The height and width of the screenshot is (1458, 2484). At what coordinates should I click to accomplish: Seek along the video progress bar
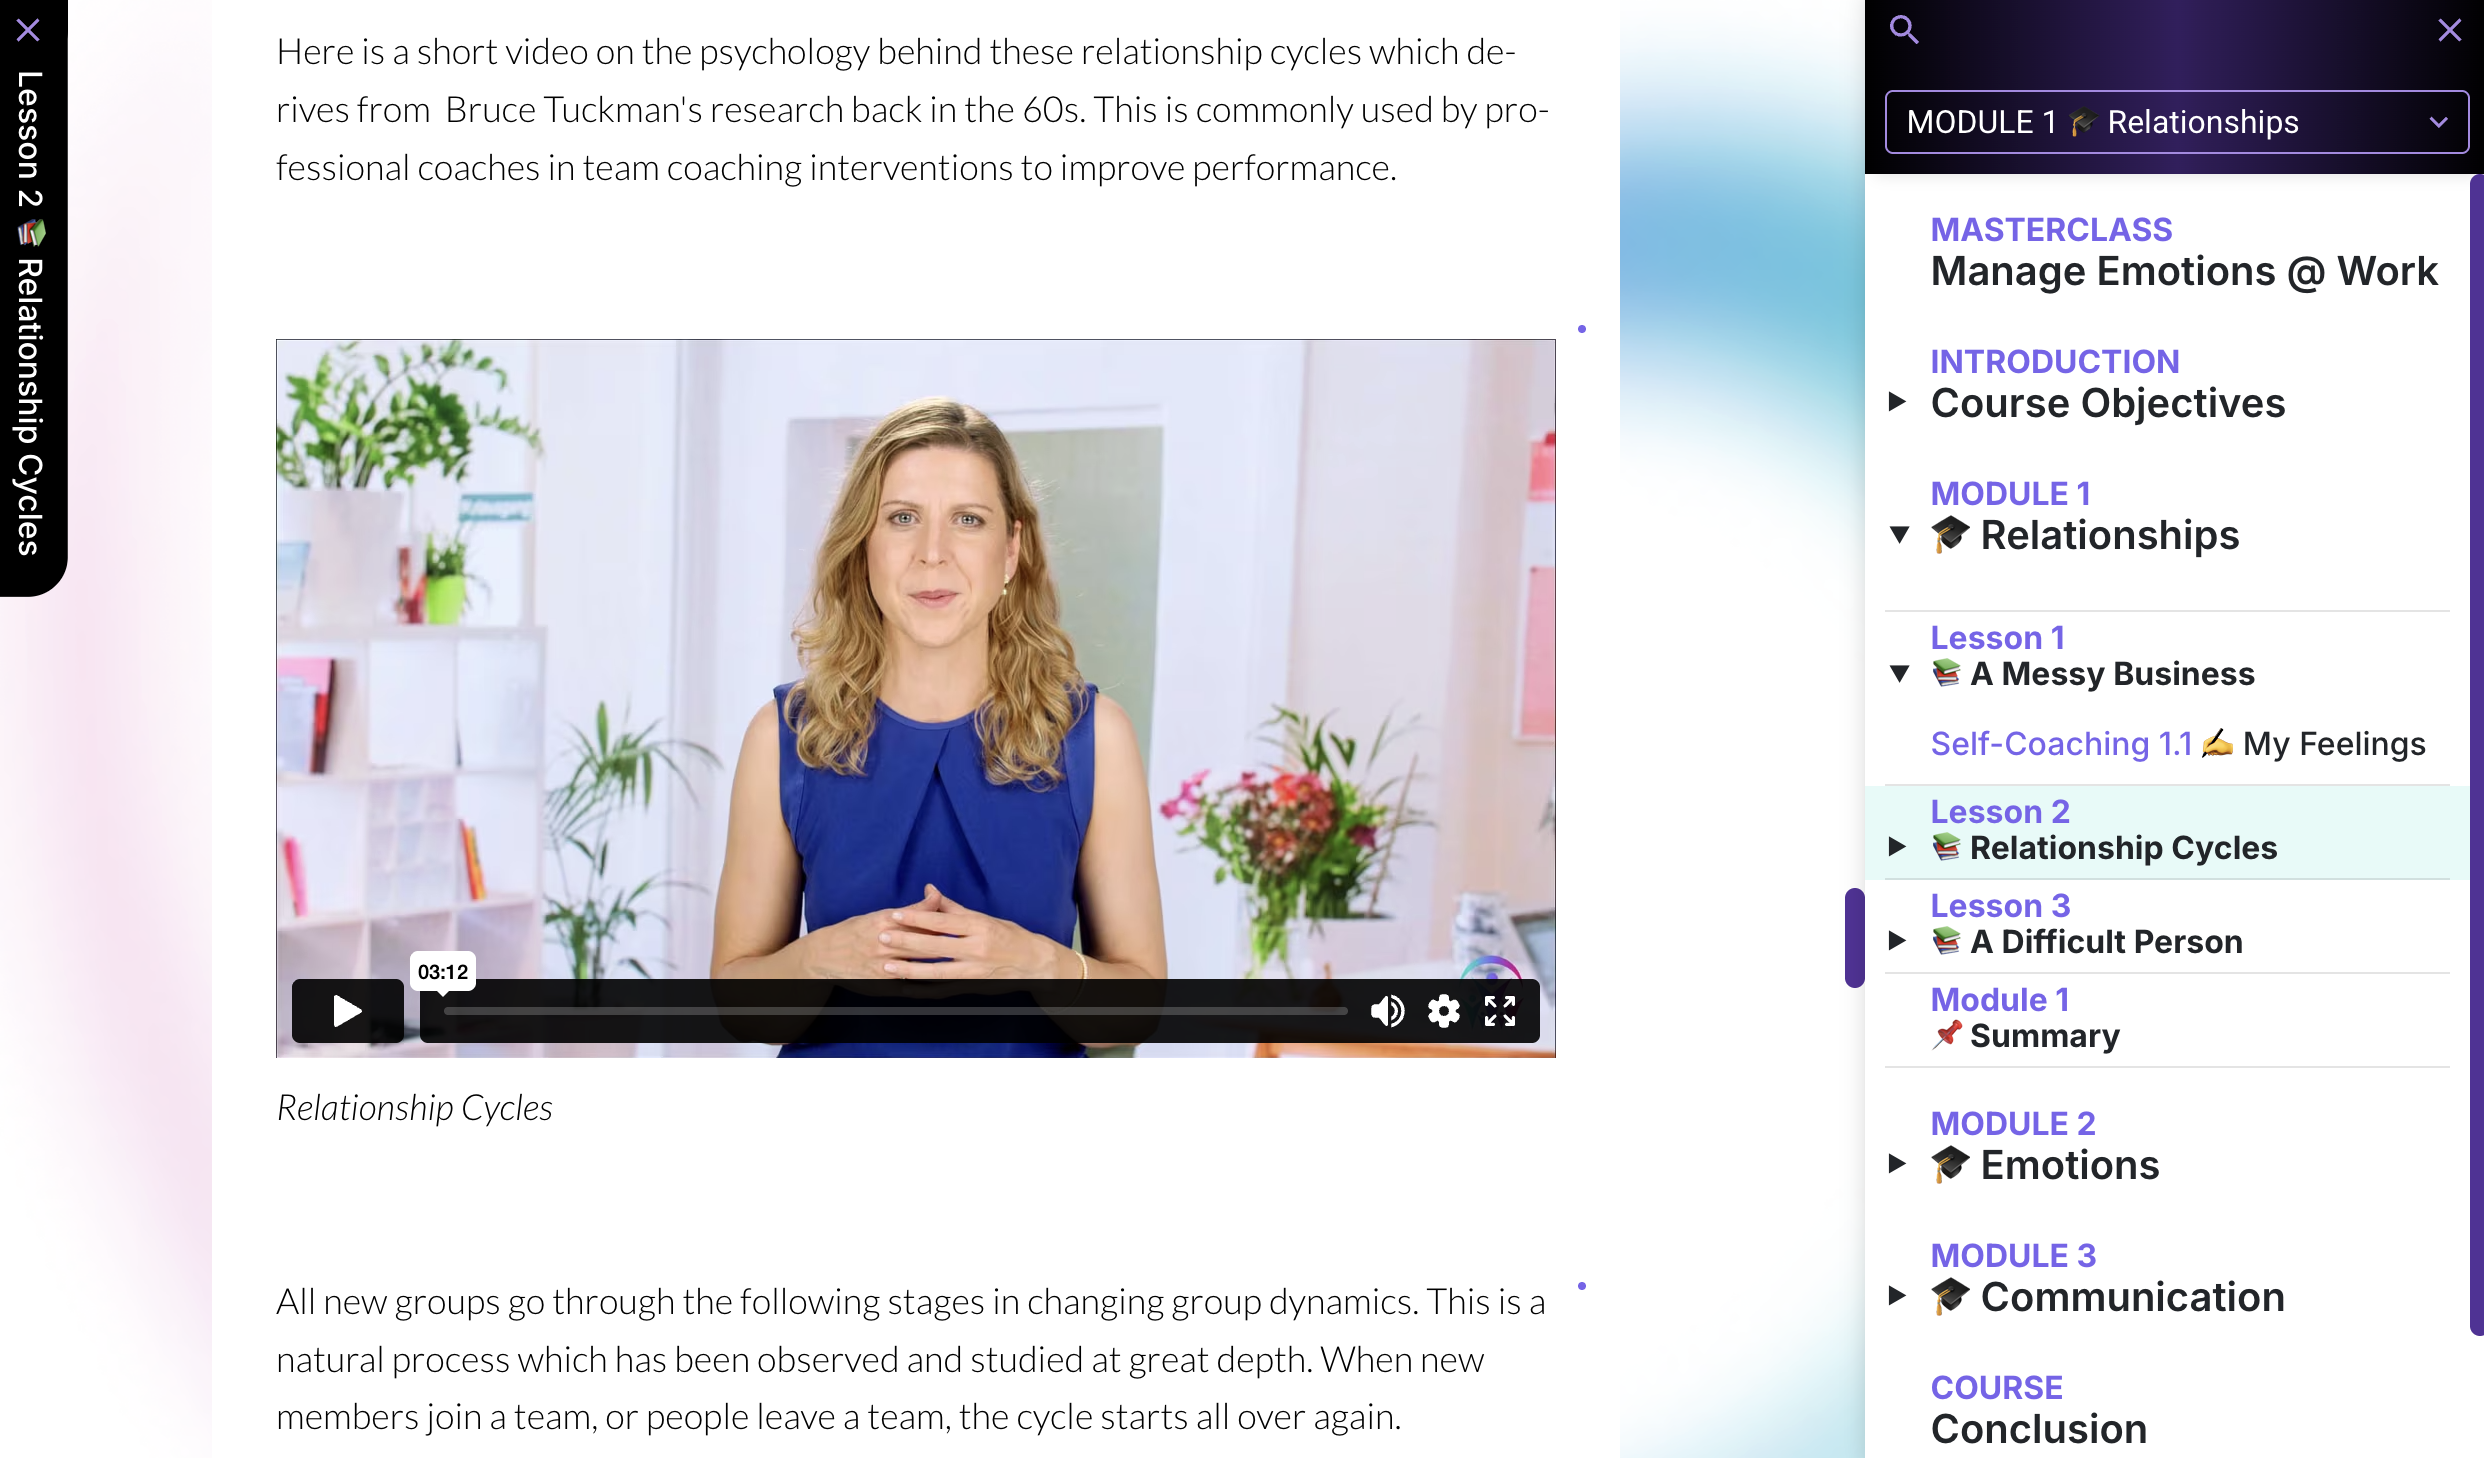coord(895,1011)
